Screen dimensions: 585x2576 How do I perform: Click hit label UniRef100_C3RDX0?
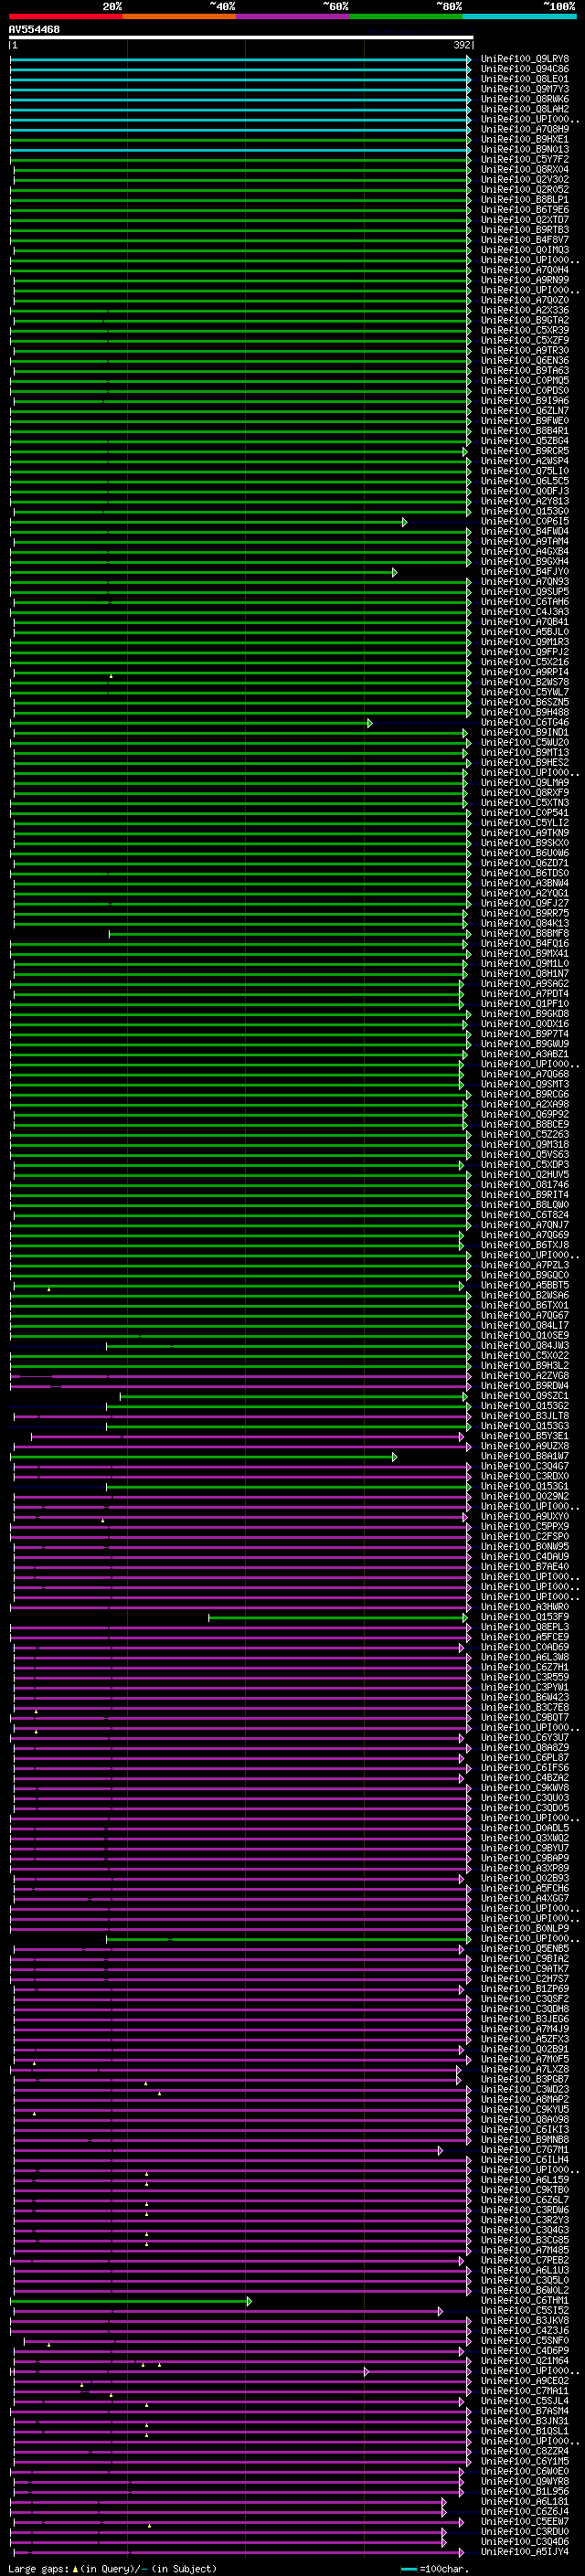click(525, 1476)
